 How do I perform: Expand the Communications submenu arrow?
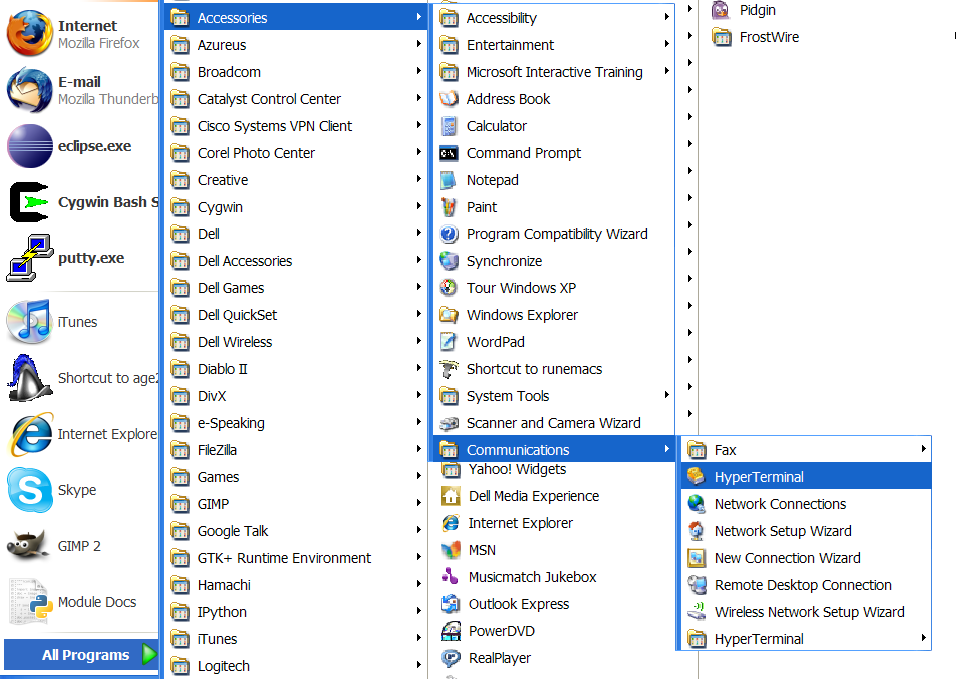pyautogui.click(x=666, y=449)
